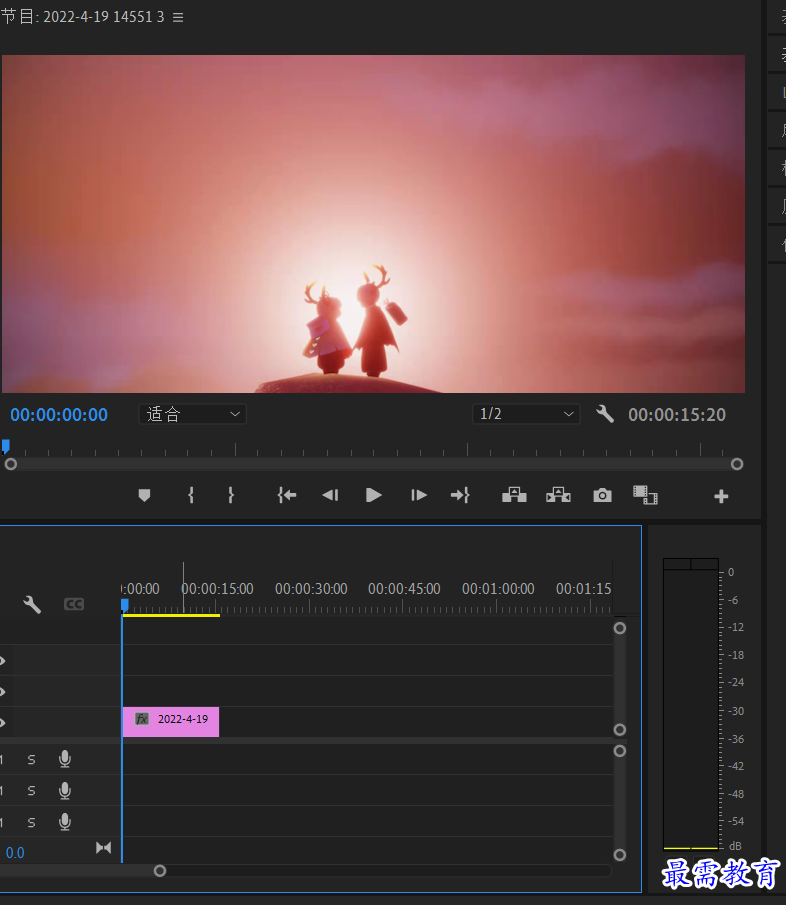This screenshot has width=786, height=905.
Task: Open timeline display settings wrench
Action: tap(32, 604)
